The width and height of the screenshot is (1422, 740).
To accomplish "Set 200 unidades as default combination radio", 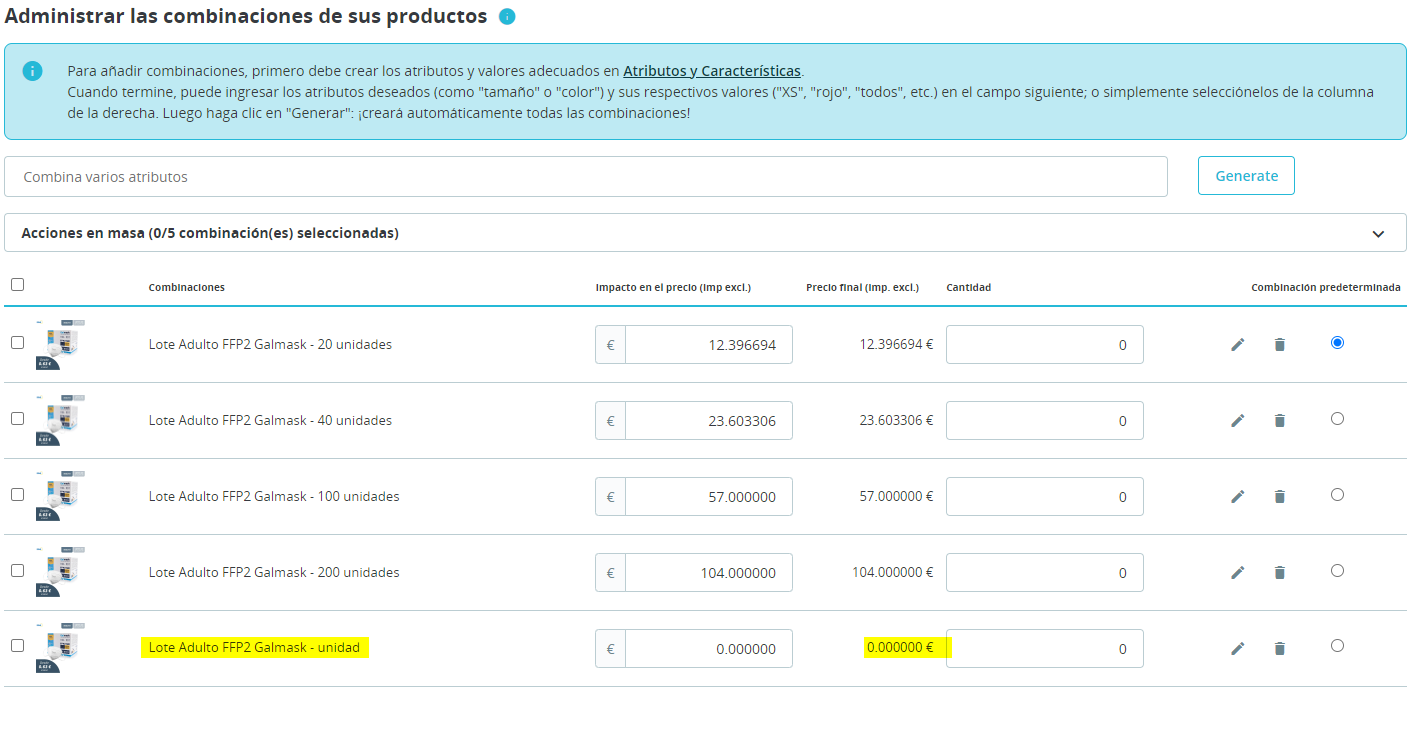I will [x=1337, y=570].
